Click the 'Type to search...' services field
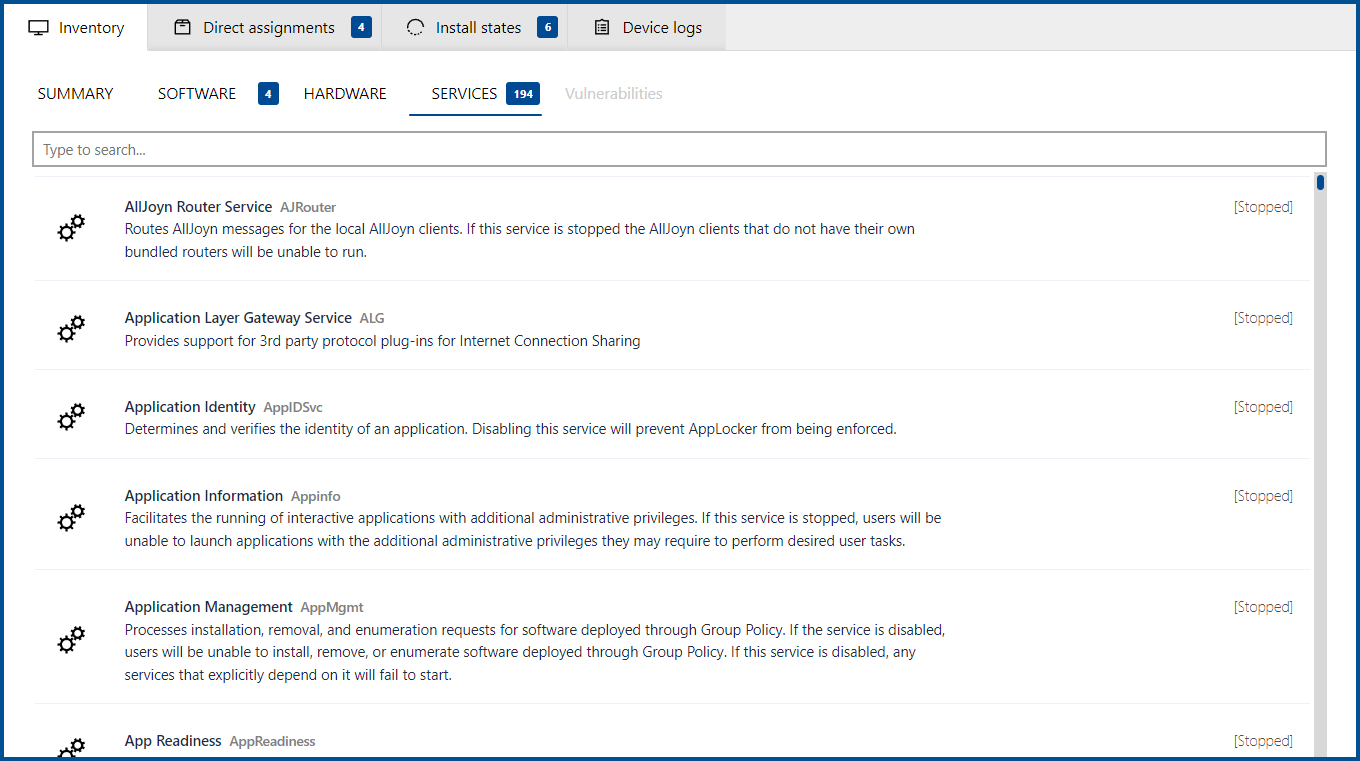Image resolution: width=1360 pixels, height=761 pixels. 679,150
